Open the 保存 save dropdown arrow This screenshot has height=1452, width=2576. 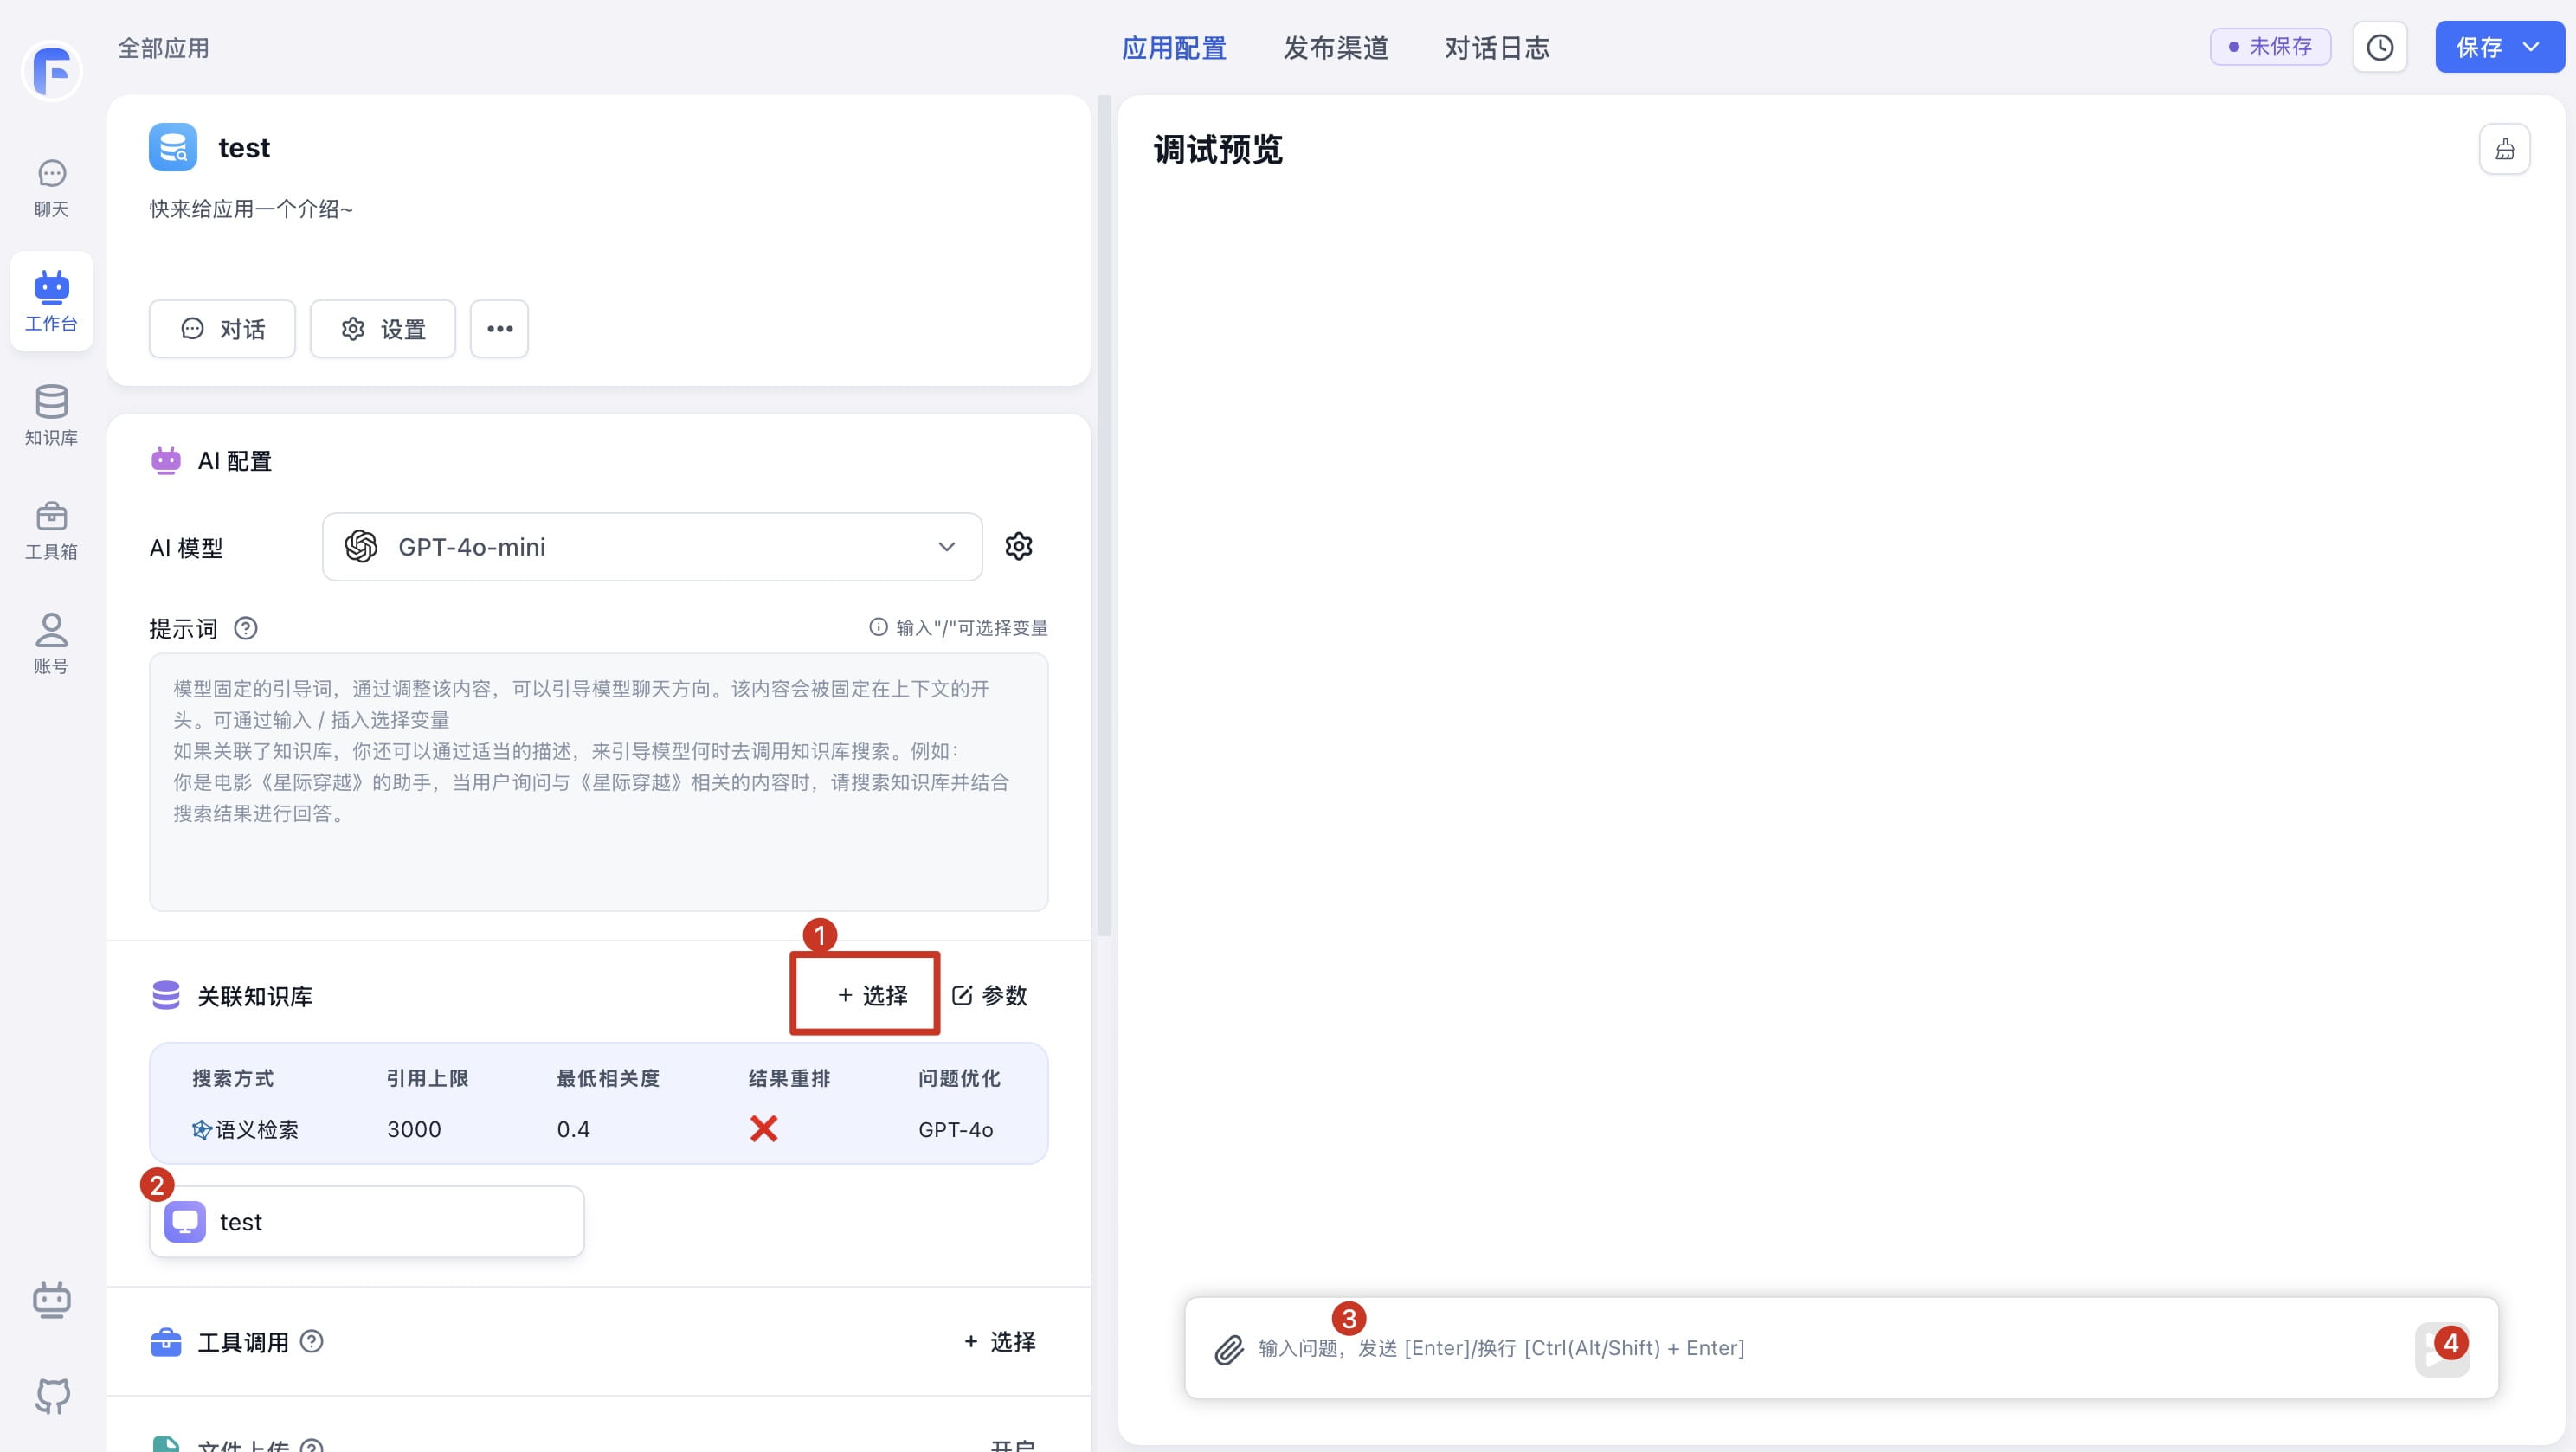tap(2531, 47)
